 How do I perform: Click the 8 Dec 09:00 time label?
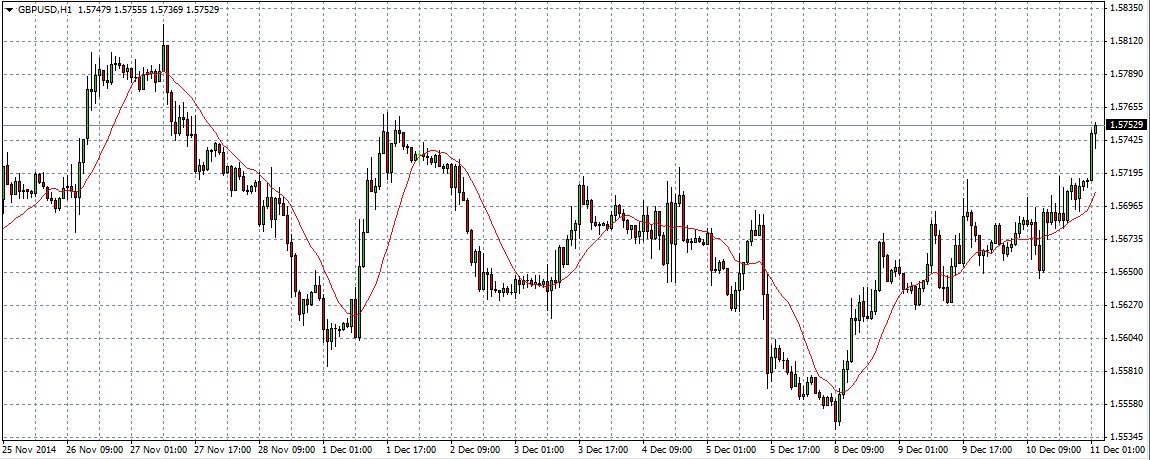point(862,450)
